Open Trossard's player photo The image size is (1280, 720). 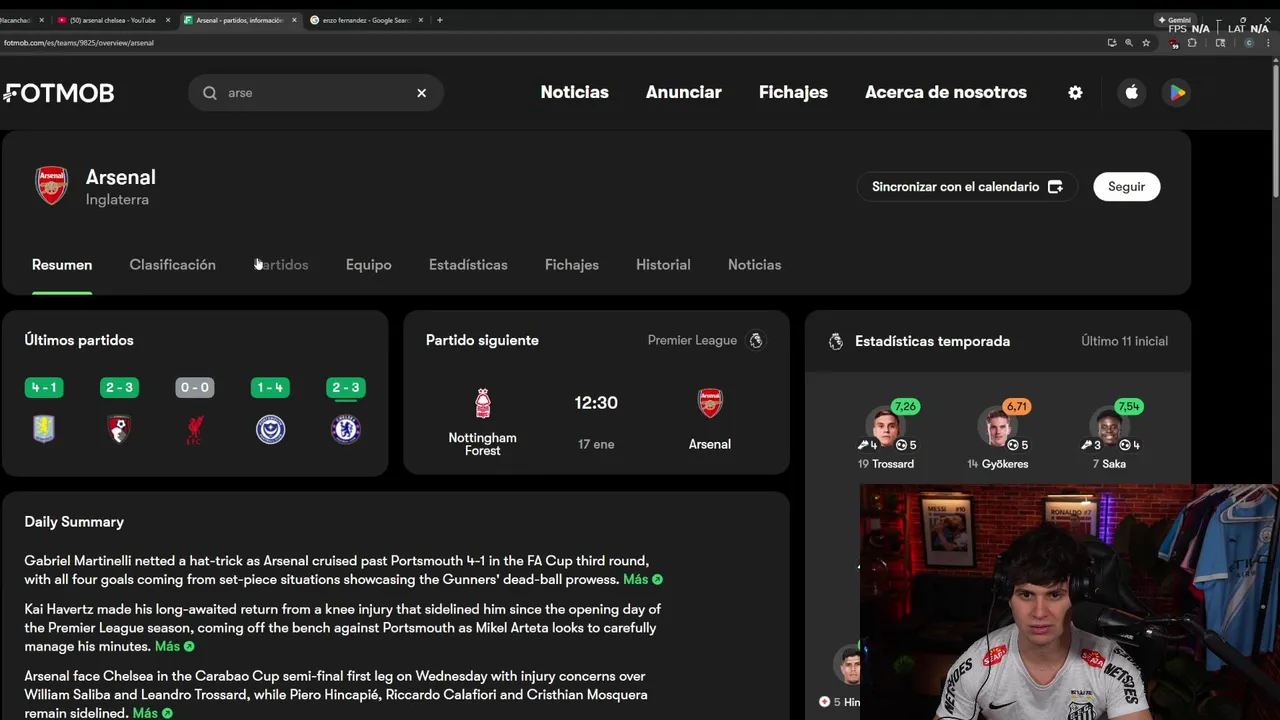click(885, 426)
